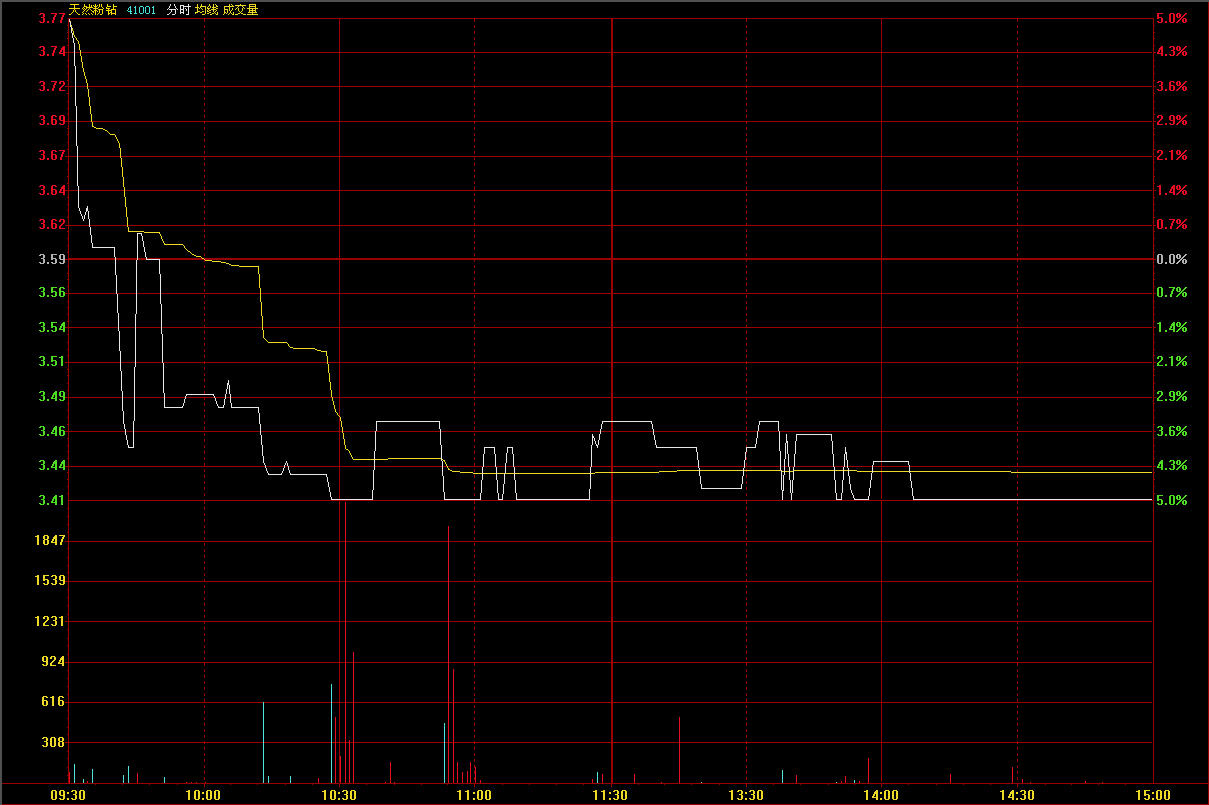Image resolution: width=1209 pixels, height=805 pixels.
Task: Click the 天然粉钻 stock name in title
Action: (x=93, y=10)
